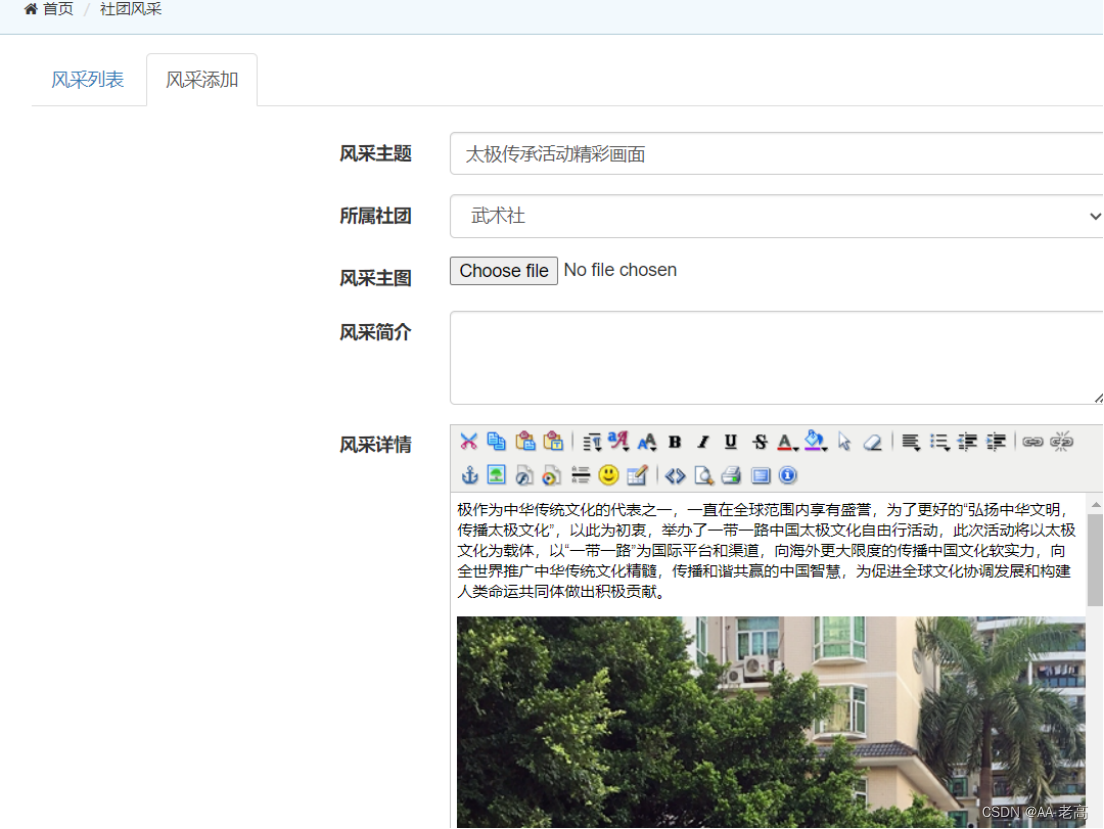Click the editor's vertical scrollbar thumb
Viewport: 1104px width, 829px height.
[x=1095, y=560]
